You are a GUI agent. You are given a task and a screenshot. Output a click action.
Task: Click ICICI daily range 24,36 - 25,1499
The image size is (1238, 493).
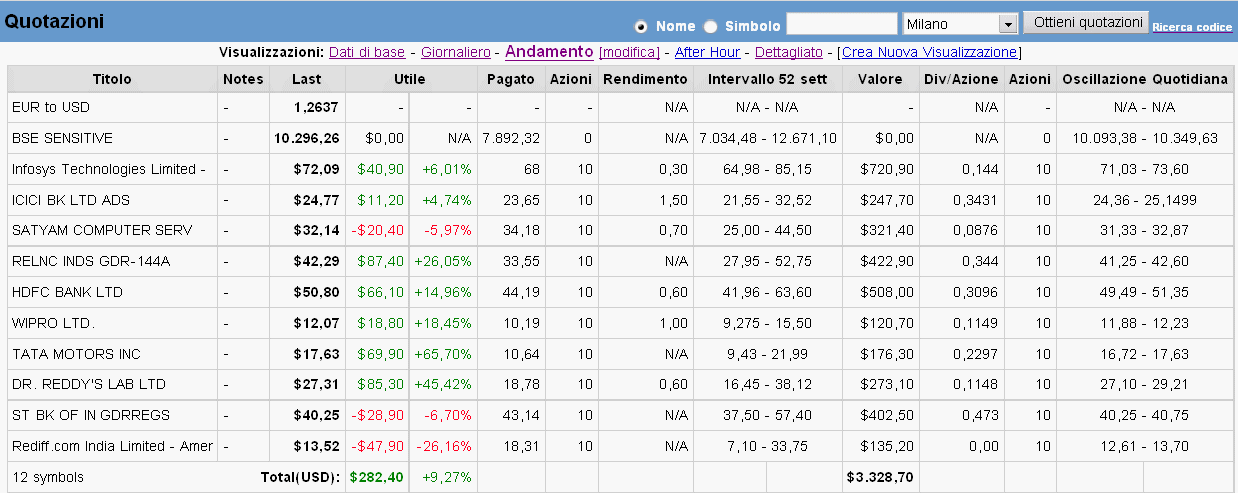(1144, 200)
